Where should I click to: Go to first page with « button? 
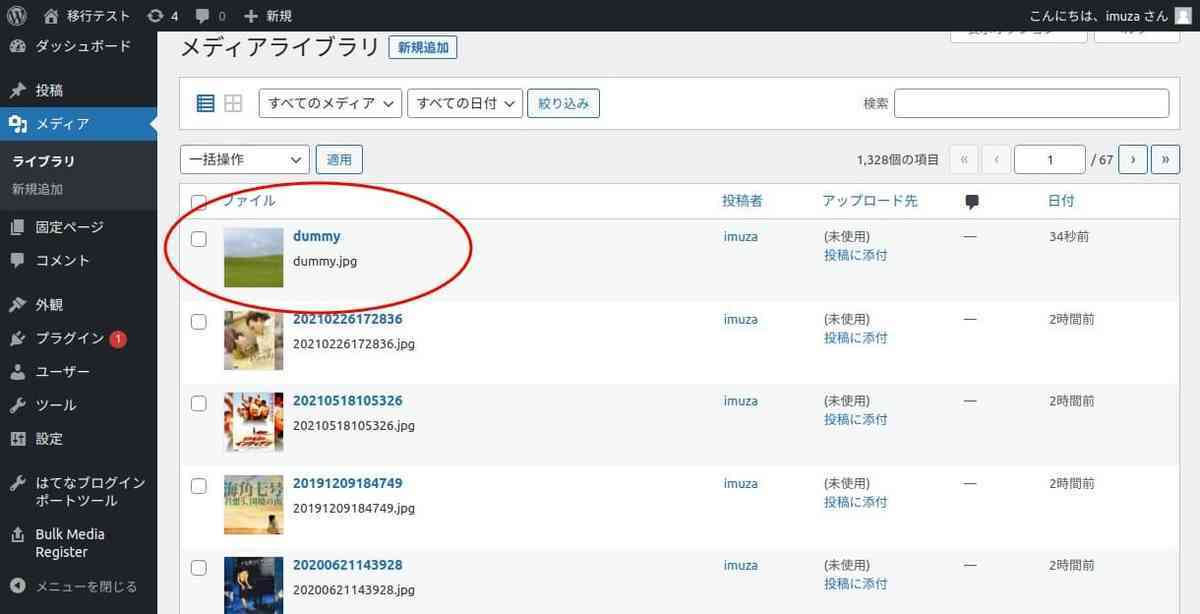964,159
